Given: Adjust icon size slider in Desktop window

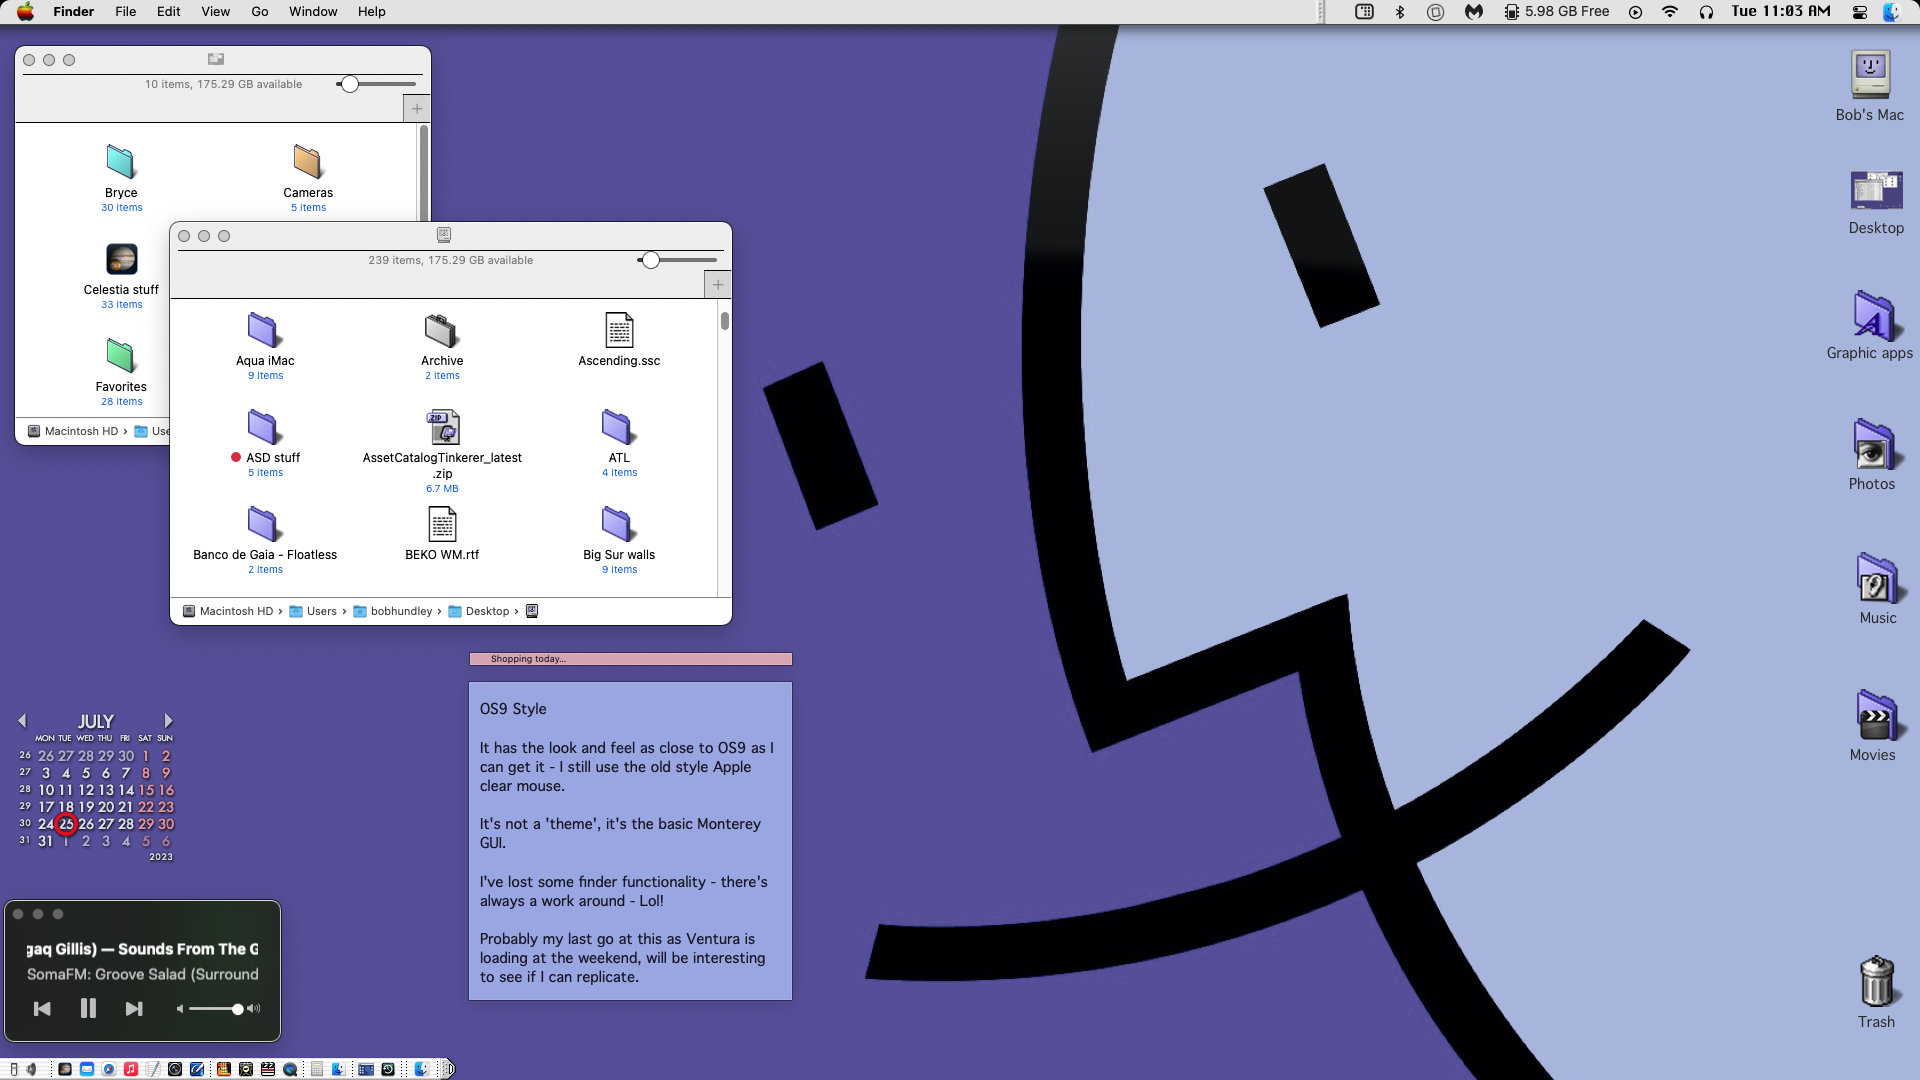Looking at the screenshot, I should pos(651,260).
